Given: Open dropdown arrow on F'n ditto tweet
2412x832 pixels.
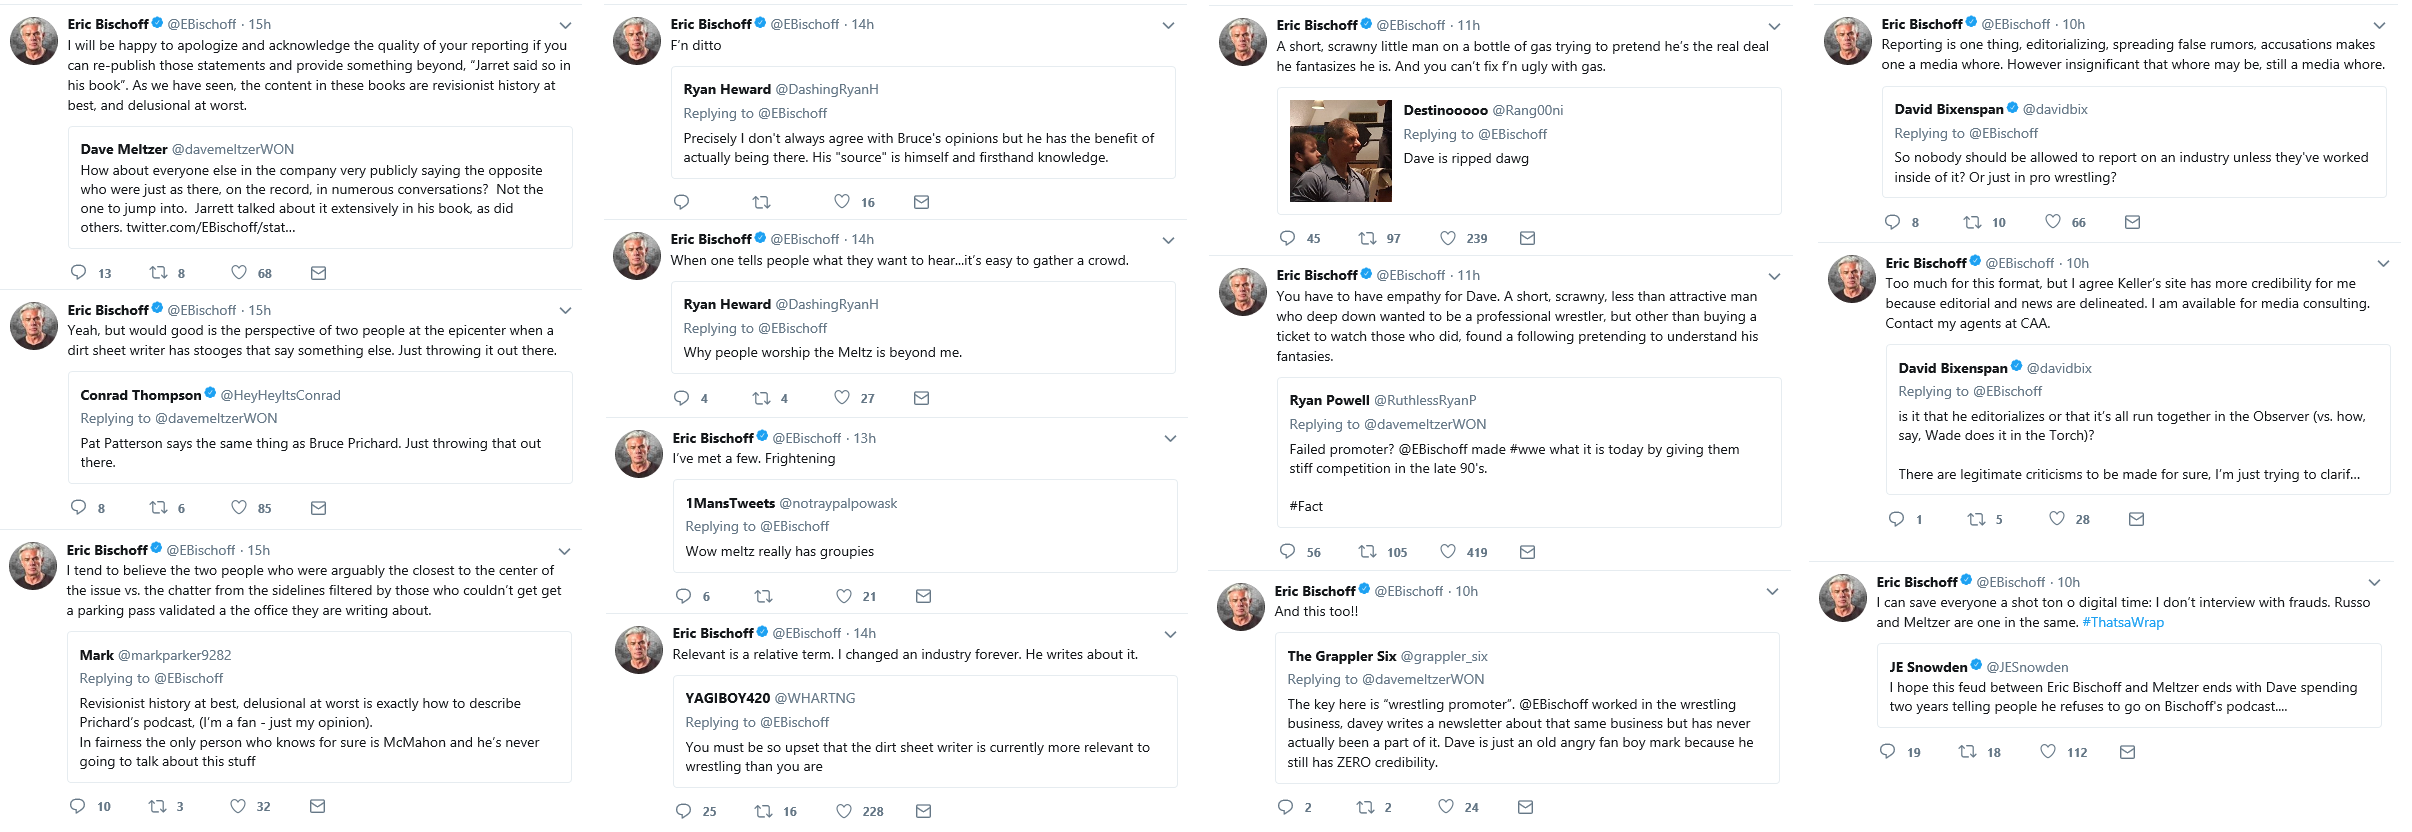Looking at the screenshot, I should click(1168, 25).
